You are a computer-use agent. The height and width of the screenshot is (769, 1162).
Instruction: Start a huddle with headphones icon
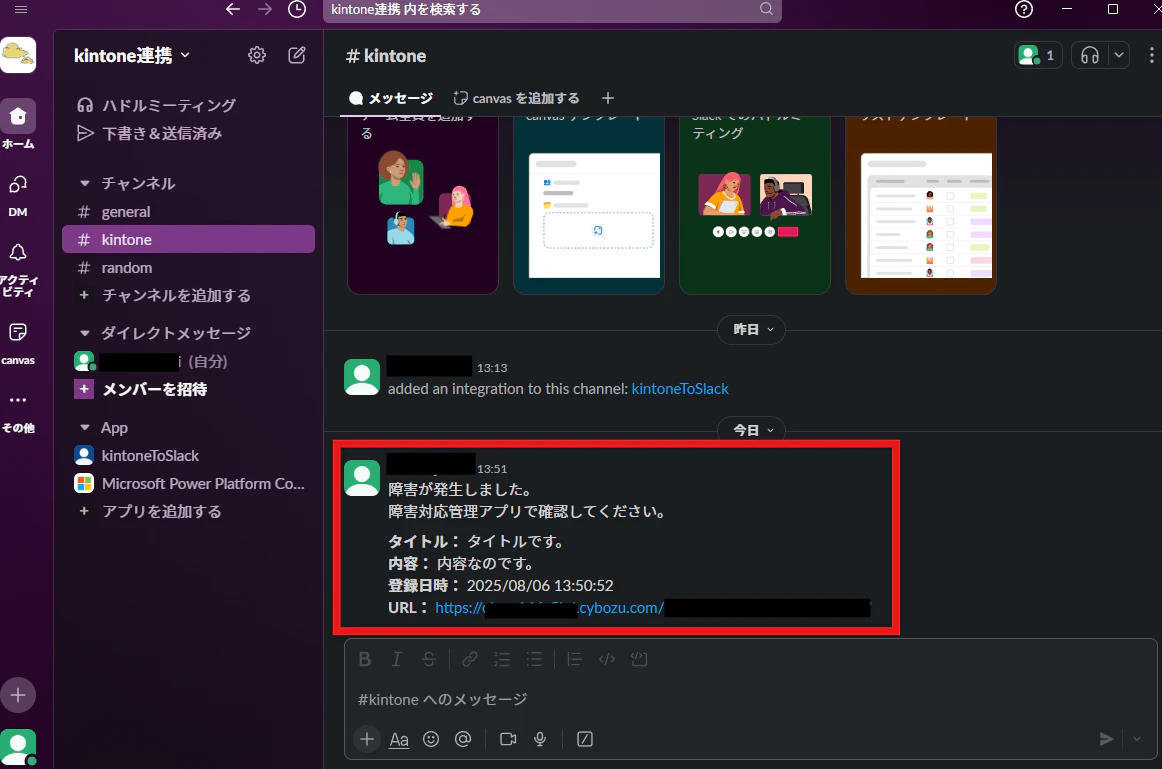tap(1089, 55)
